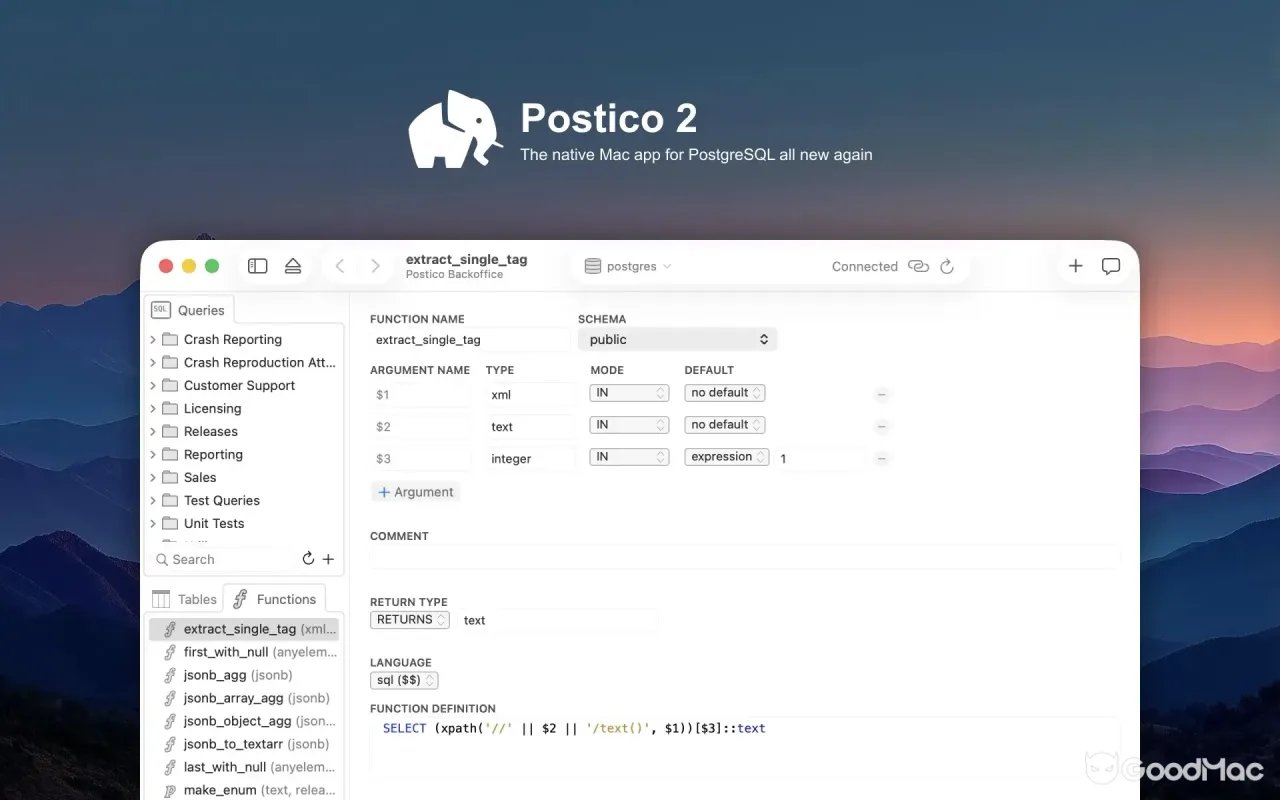Image resolution: width=1280 pixels, height=800 pixels.
Task: Open the RETURNS return type dropdown
Action: point(410,620)
